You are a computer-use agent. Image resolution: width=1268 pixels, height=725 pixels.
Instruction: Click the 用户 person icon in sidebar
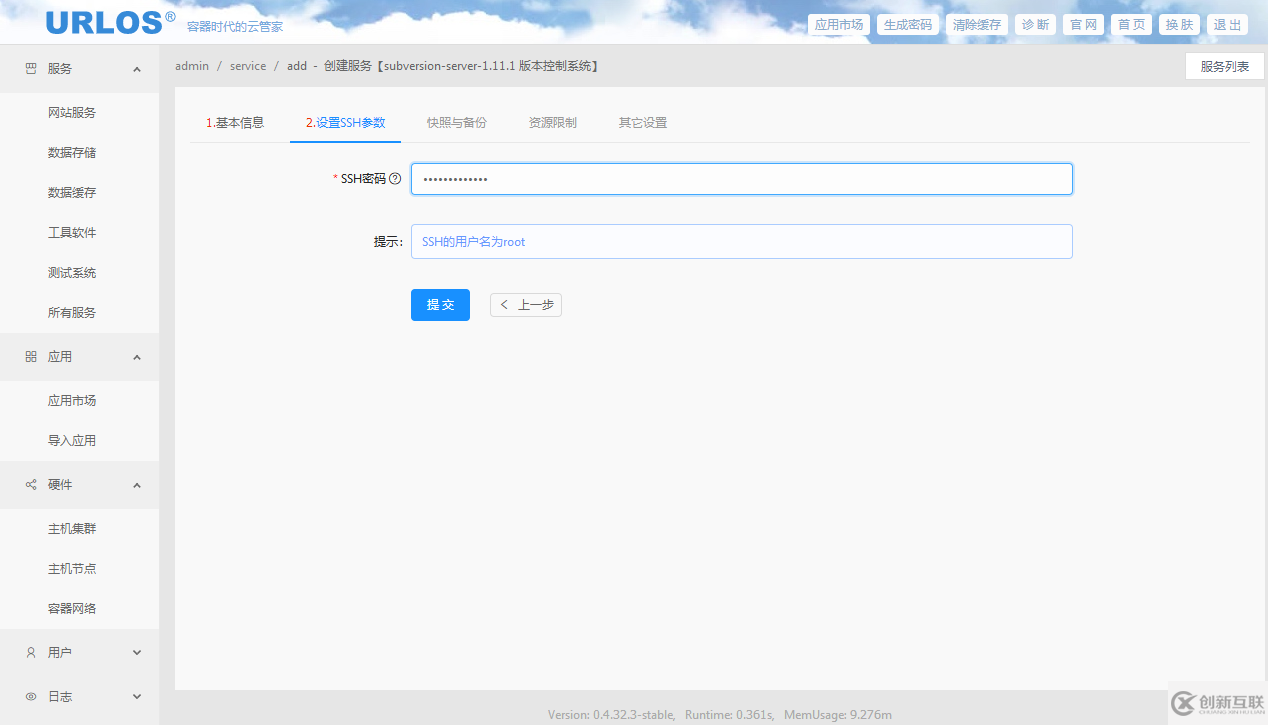point(31,653)
